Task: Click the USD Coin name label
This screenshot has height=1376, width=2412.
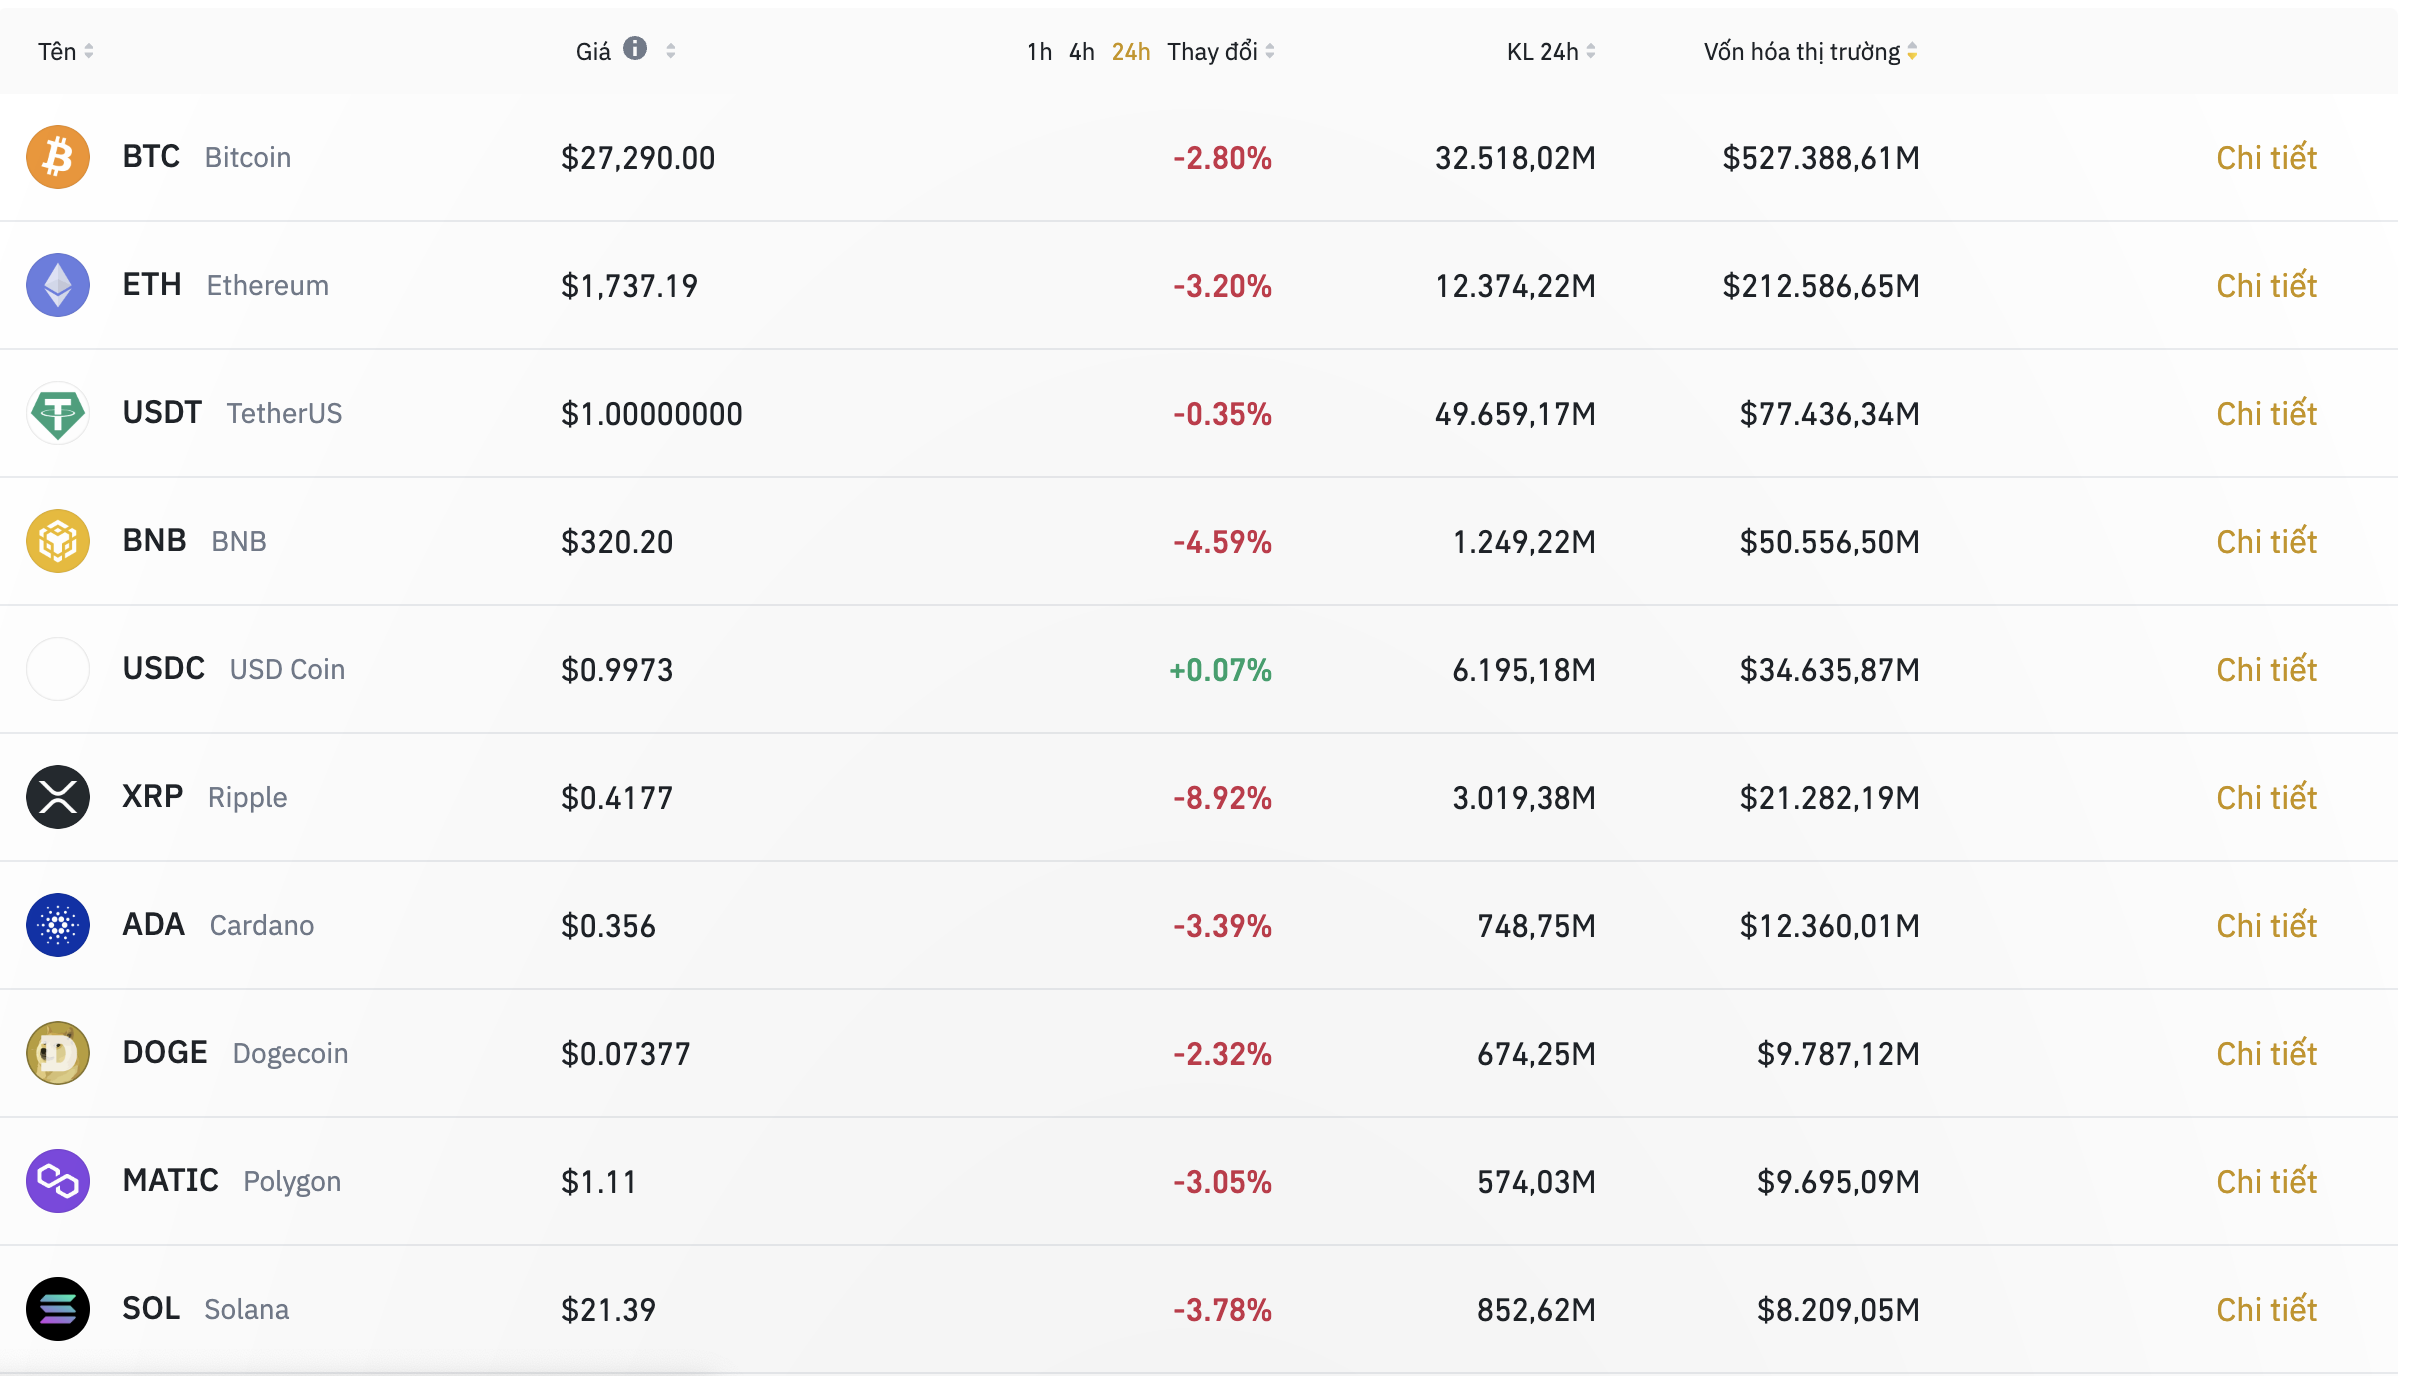Action: tap(287, 669)
